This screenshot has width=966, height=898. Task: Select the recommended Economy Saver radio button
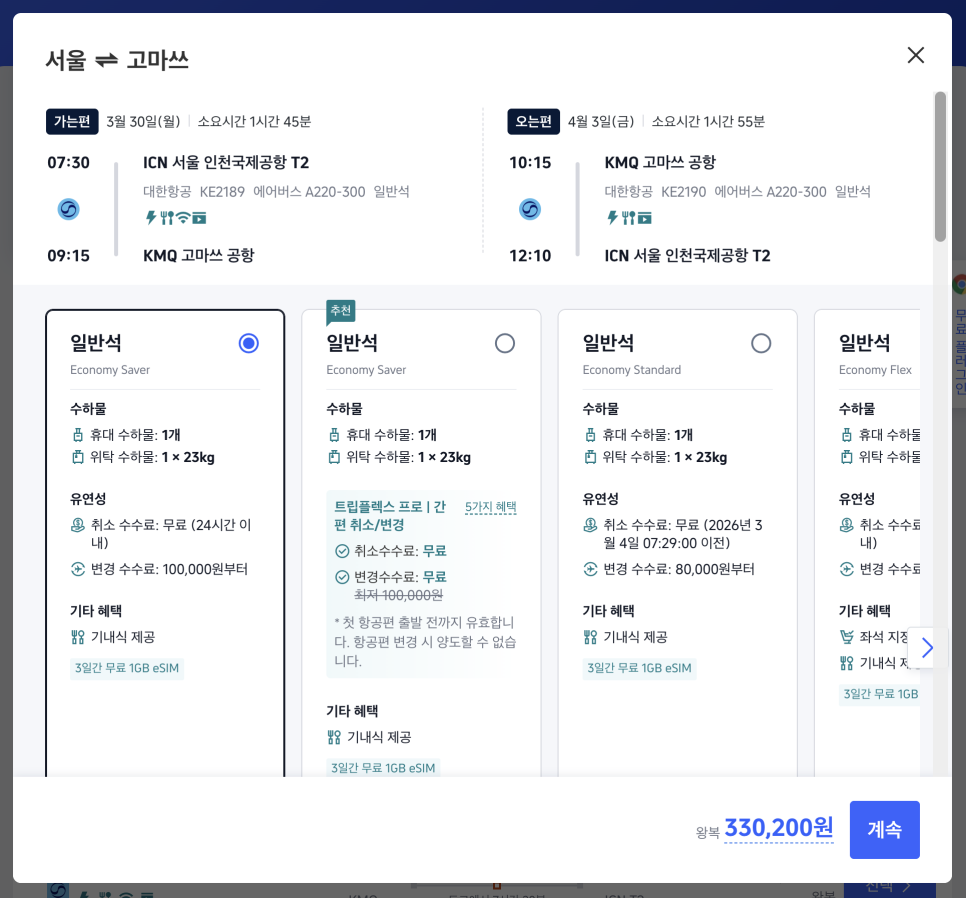coord(505,343)
